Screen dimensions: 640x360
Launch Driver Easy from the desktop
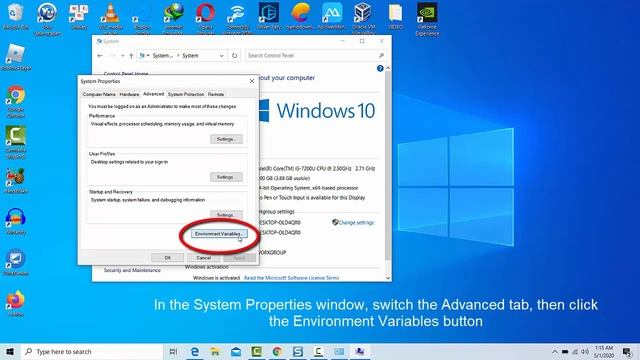(269, 16)
